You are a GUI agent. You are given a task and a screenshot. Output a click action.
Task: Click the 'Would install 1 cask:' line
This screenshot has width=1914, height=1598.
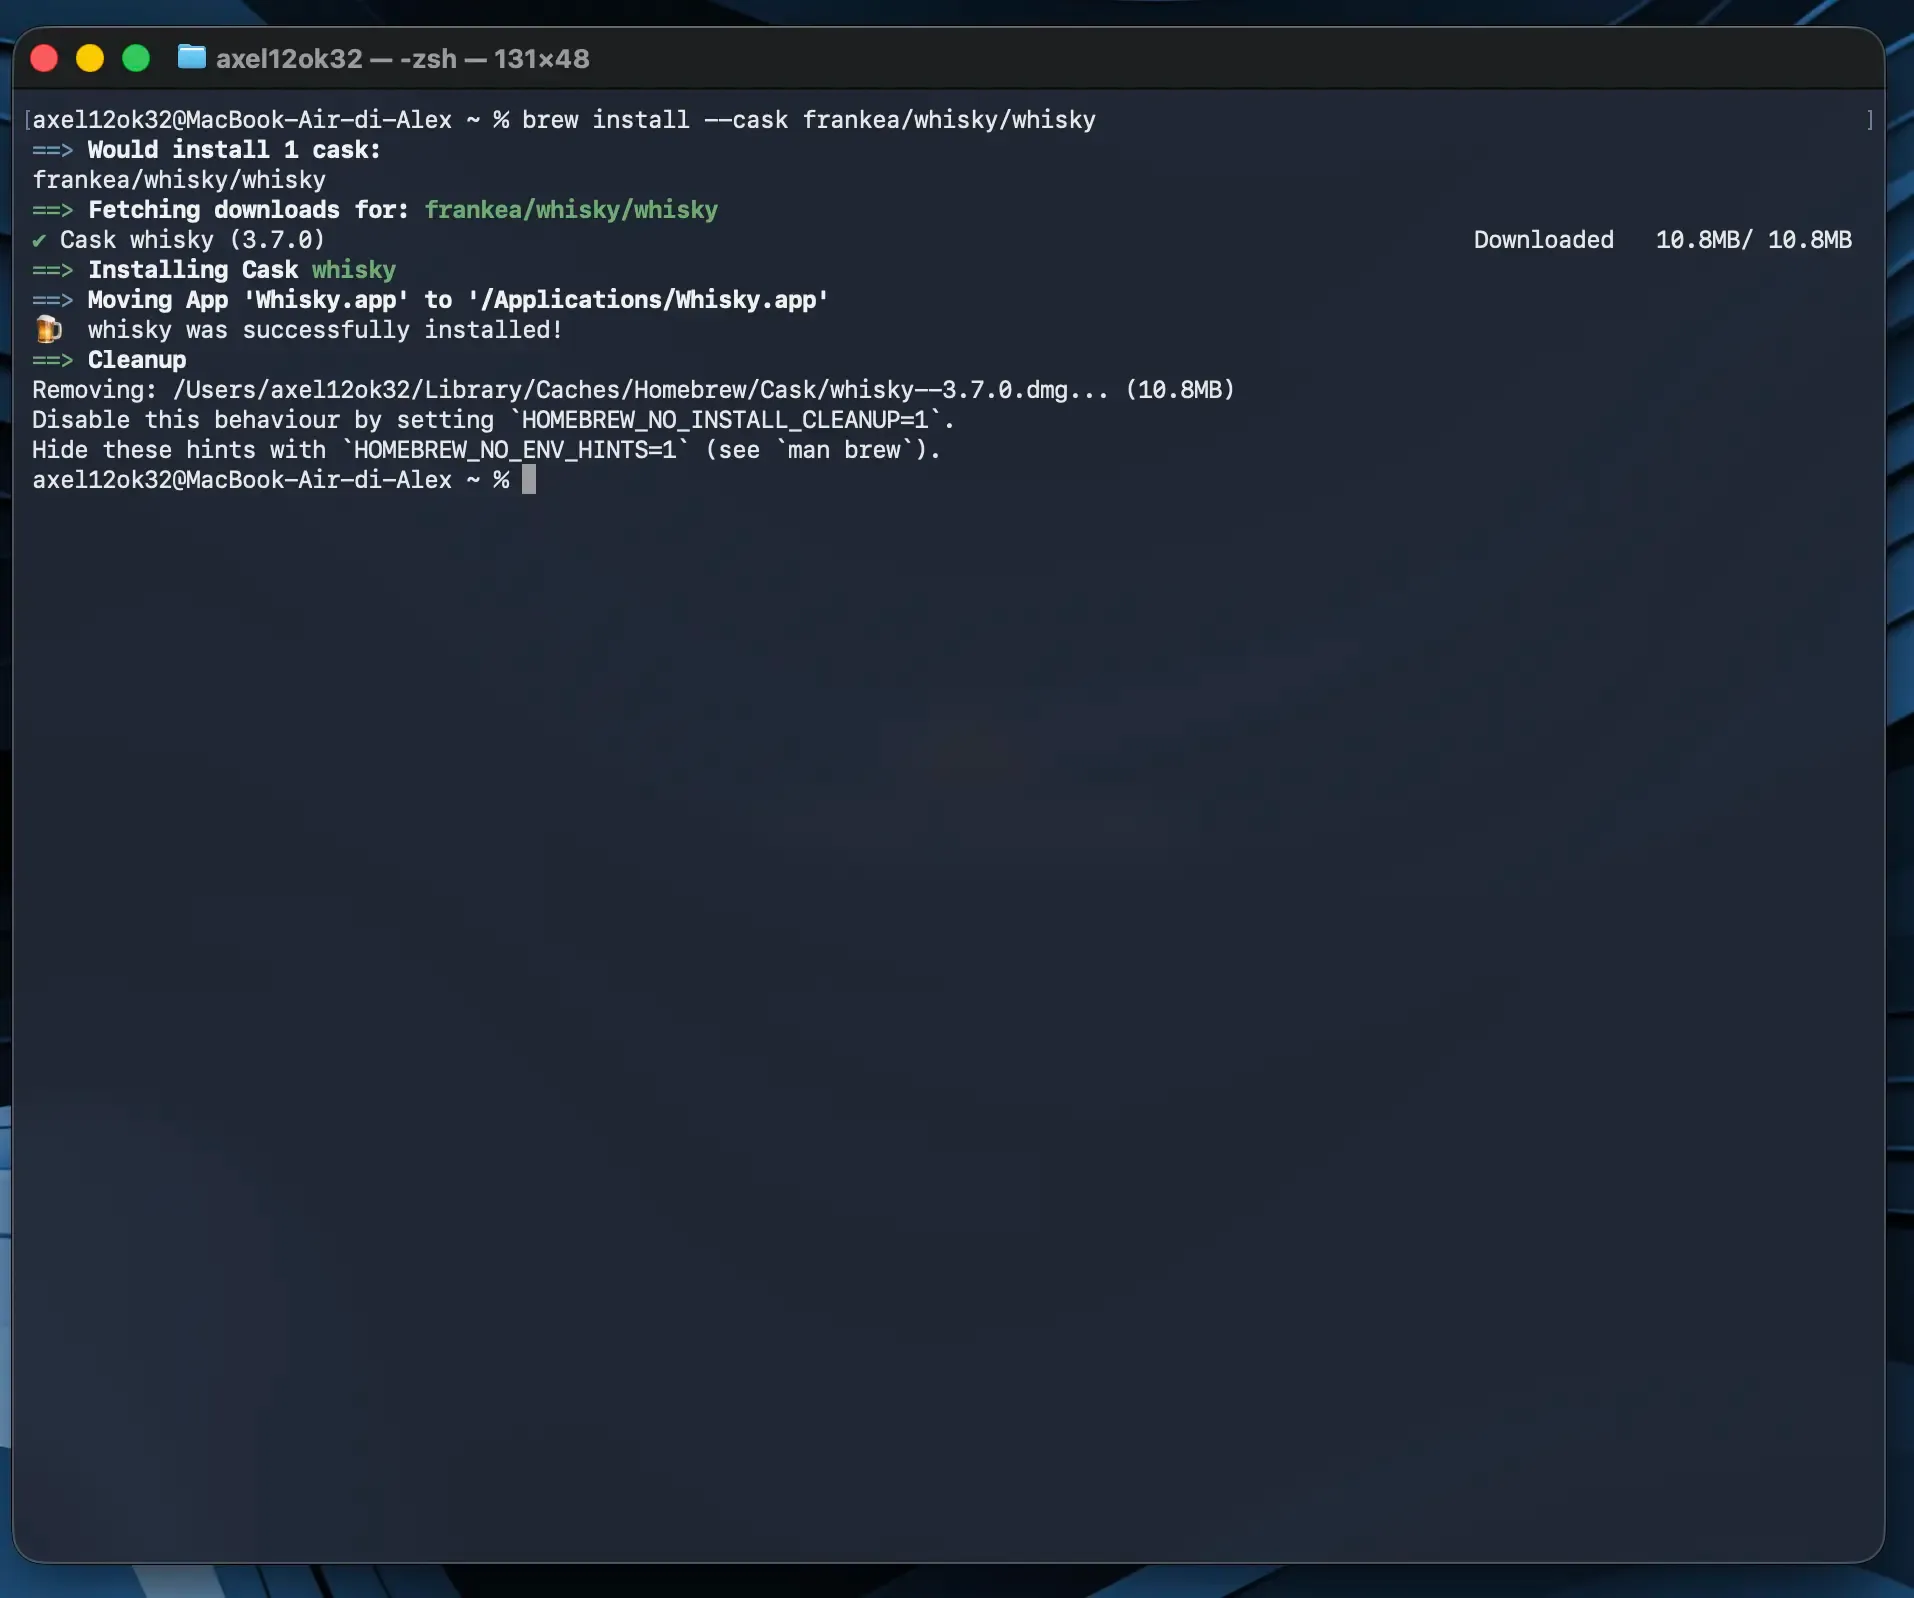pos(206,150)
